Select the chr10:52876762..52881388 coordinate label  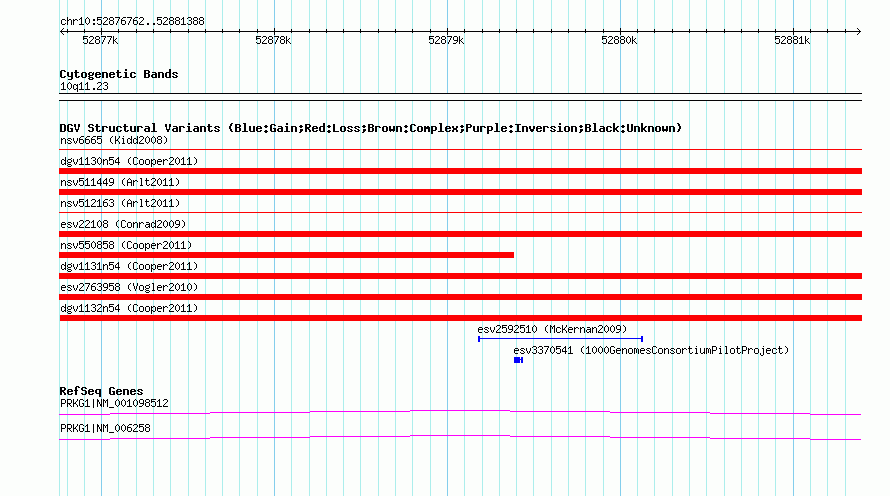132,22
